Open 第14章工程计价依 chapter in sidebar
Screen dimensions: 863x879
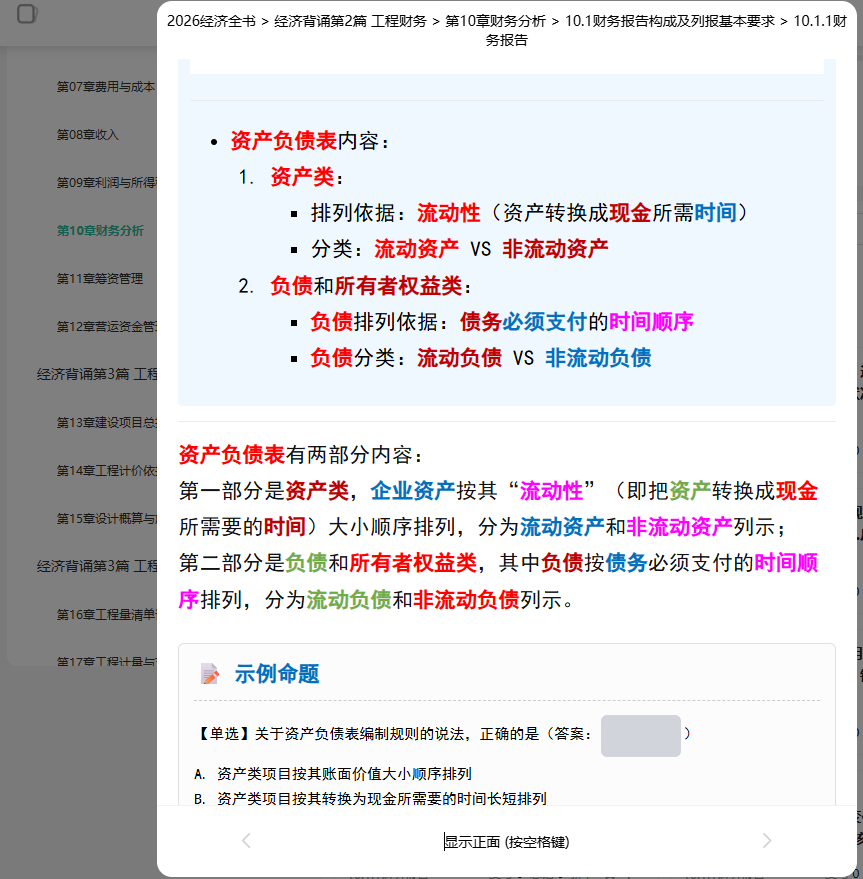point(107,470)
